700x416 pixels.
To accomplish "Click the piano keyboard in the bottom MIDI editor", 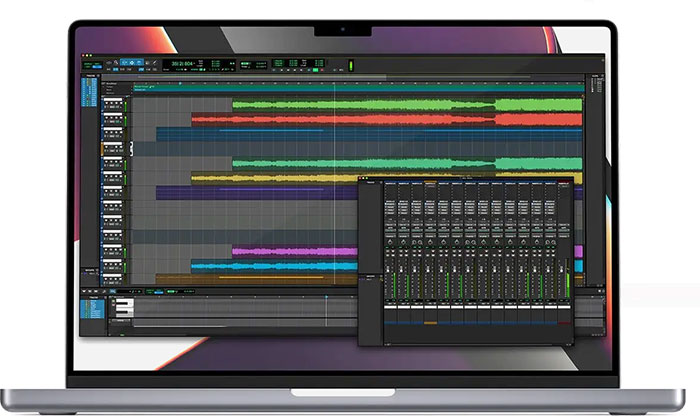I will pyautogui.click(x=125, y=308).
